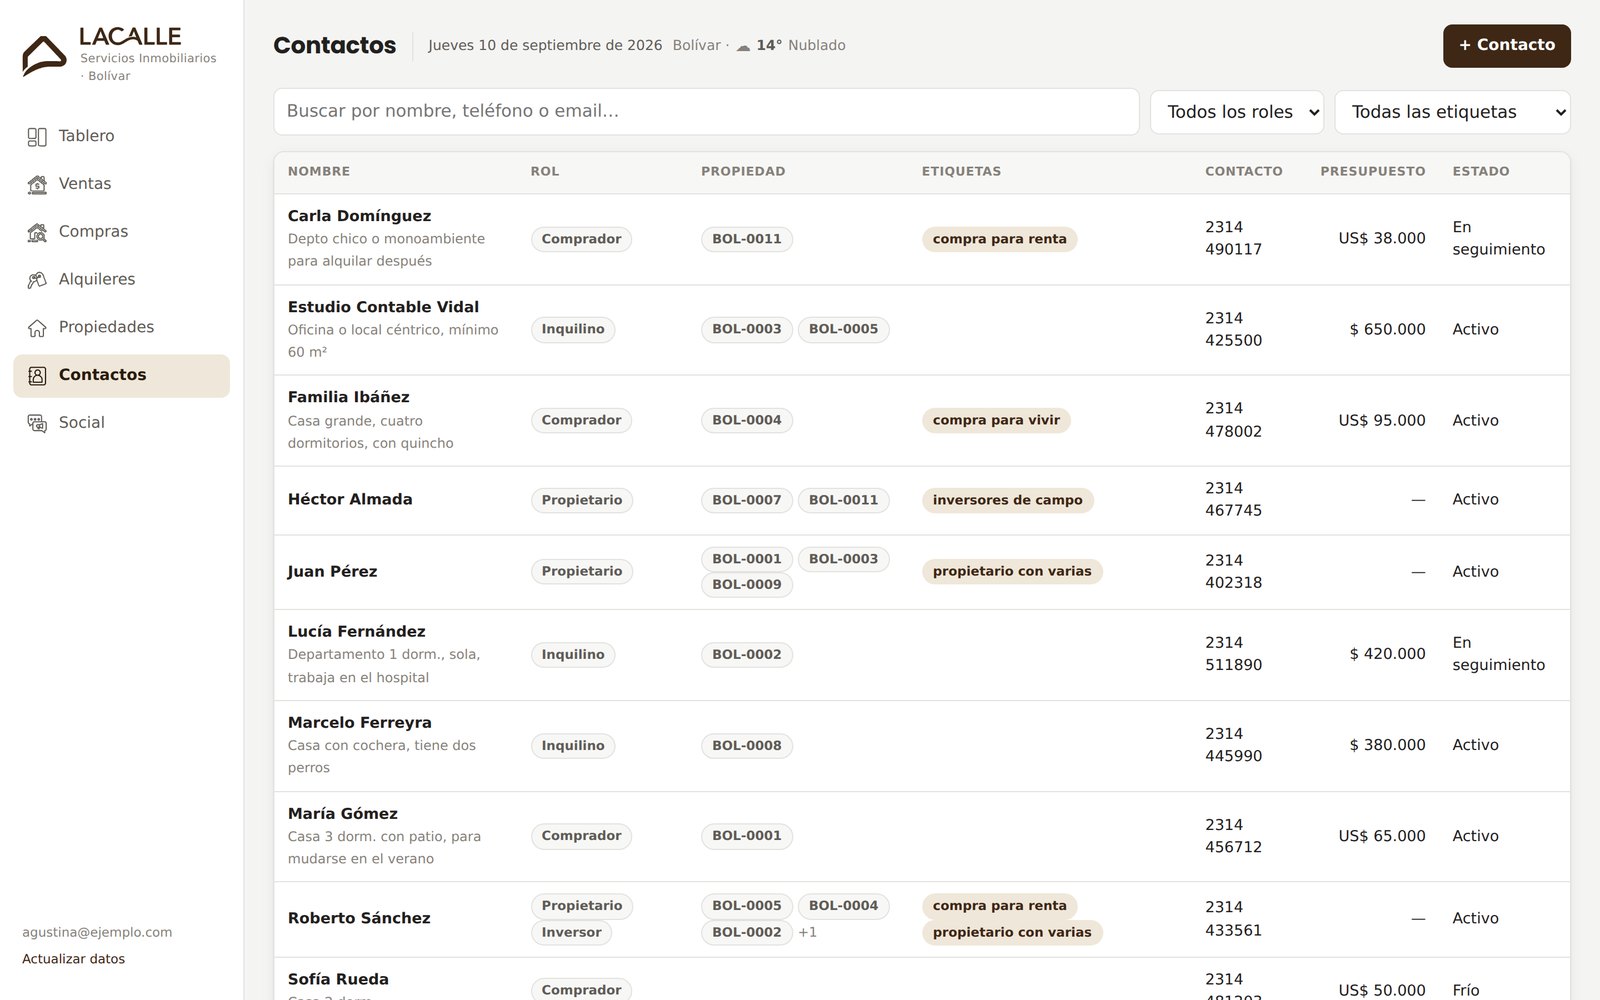Open BOL-0005 chip in Estudio Contable Vidal row
The image size is (1600, 1000).
[x=843, y=329]
